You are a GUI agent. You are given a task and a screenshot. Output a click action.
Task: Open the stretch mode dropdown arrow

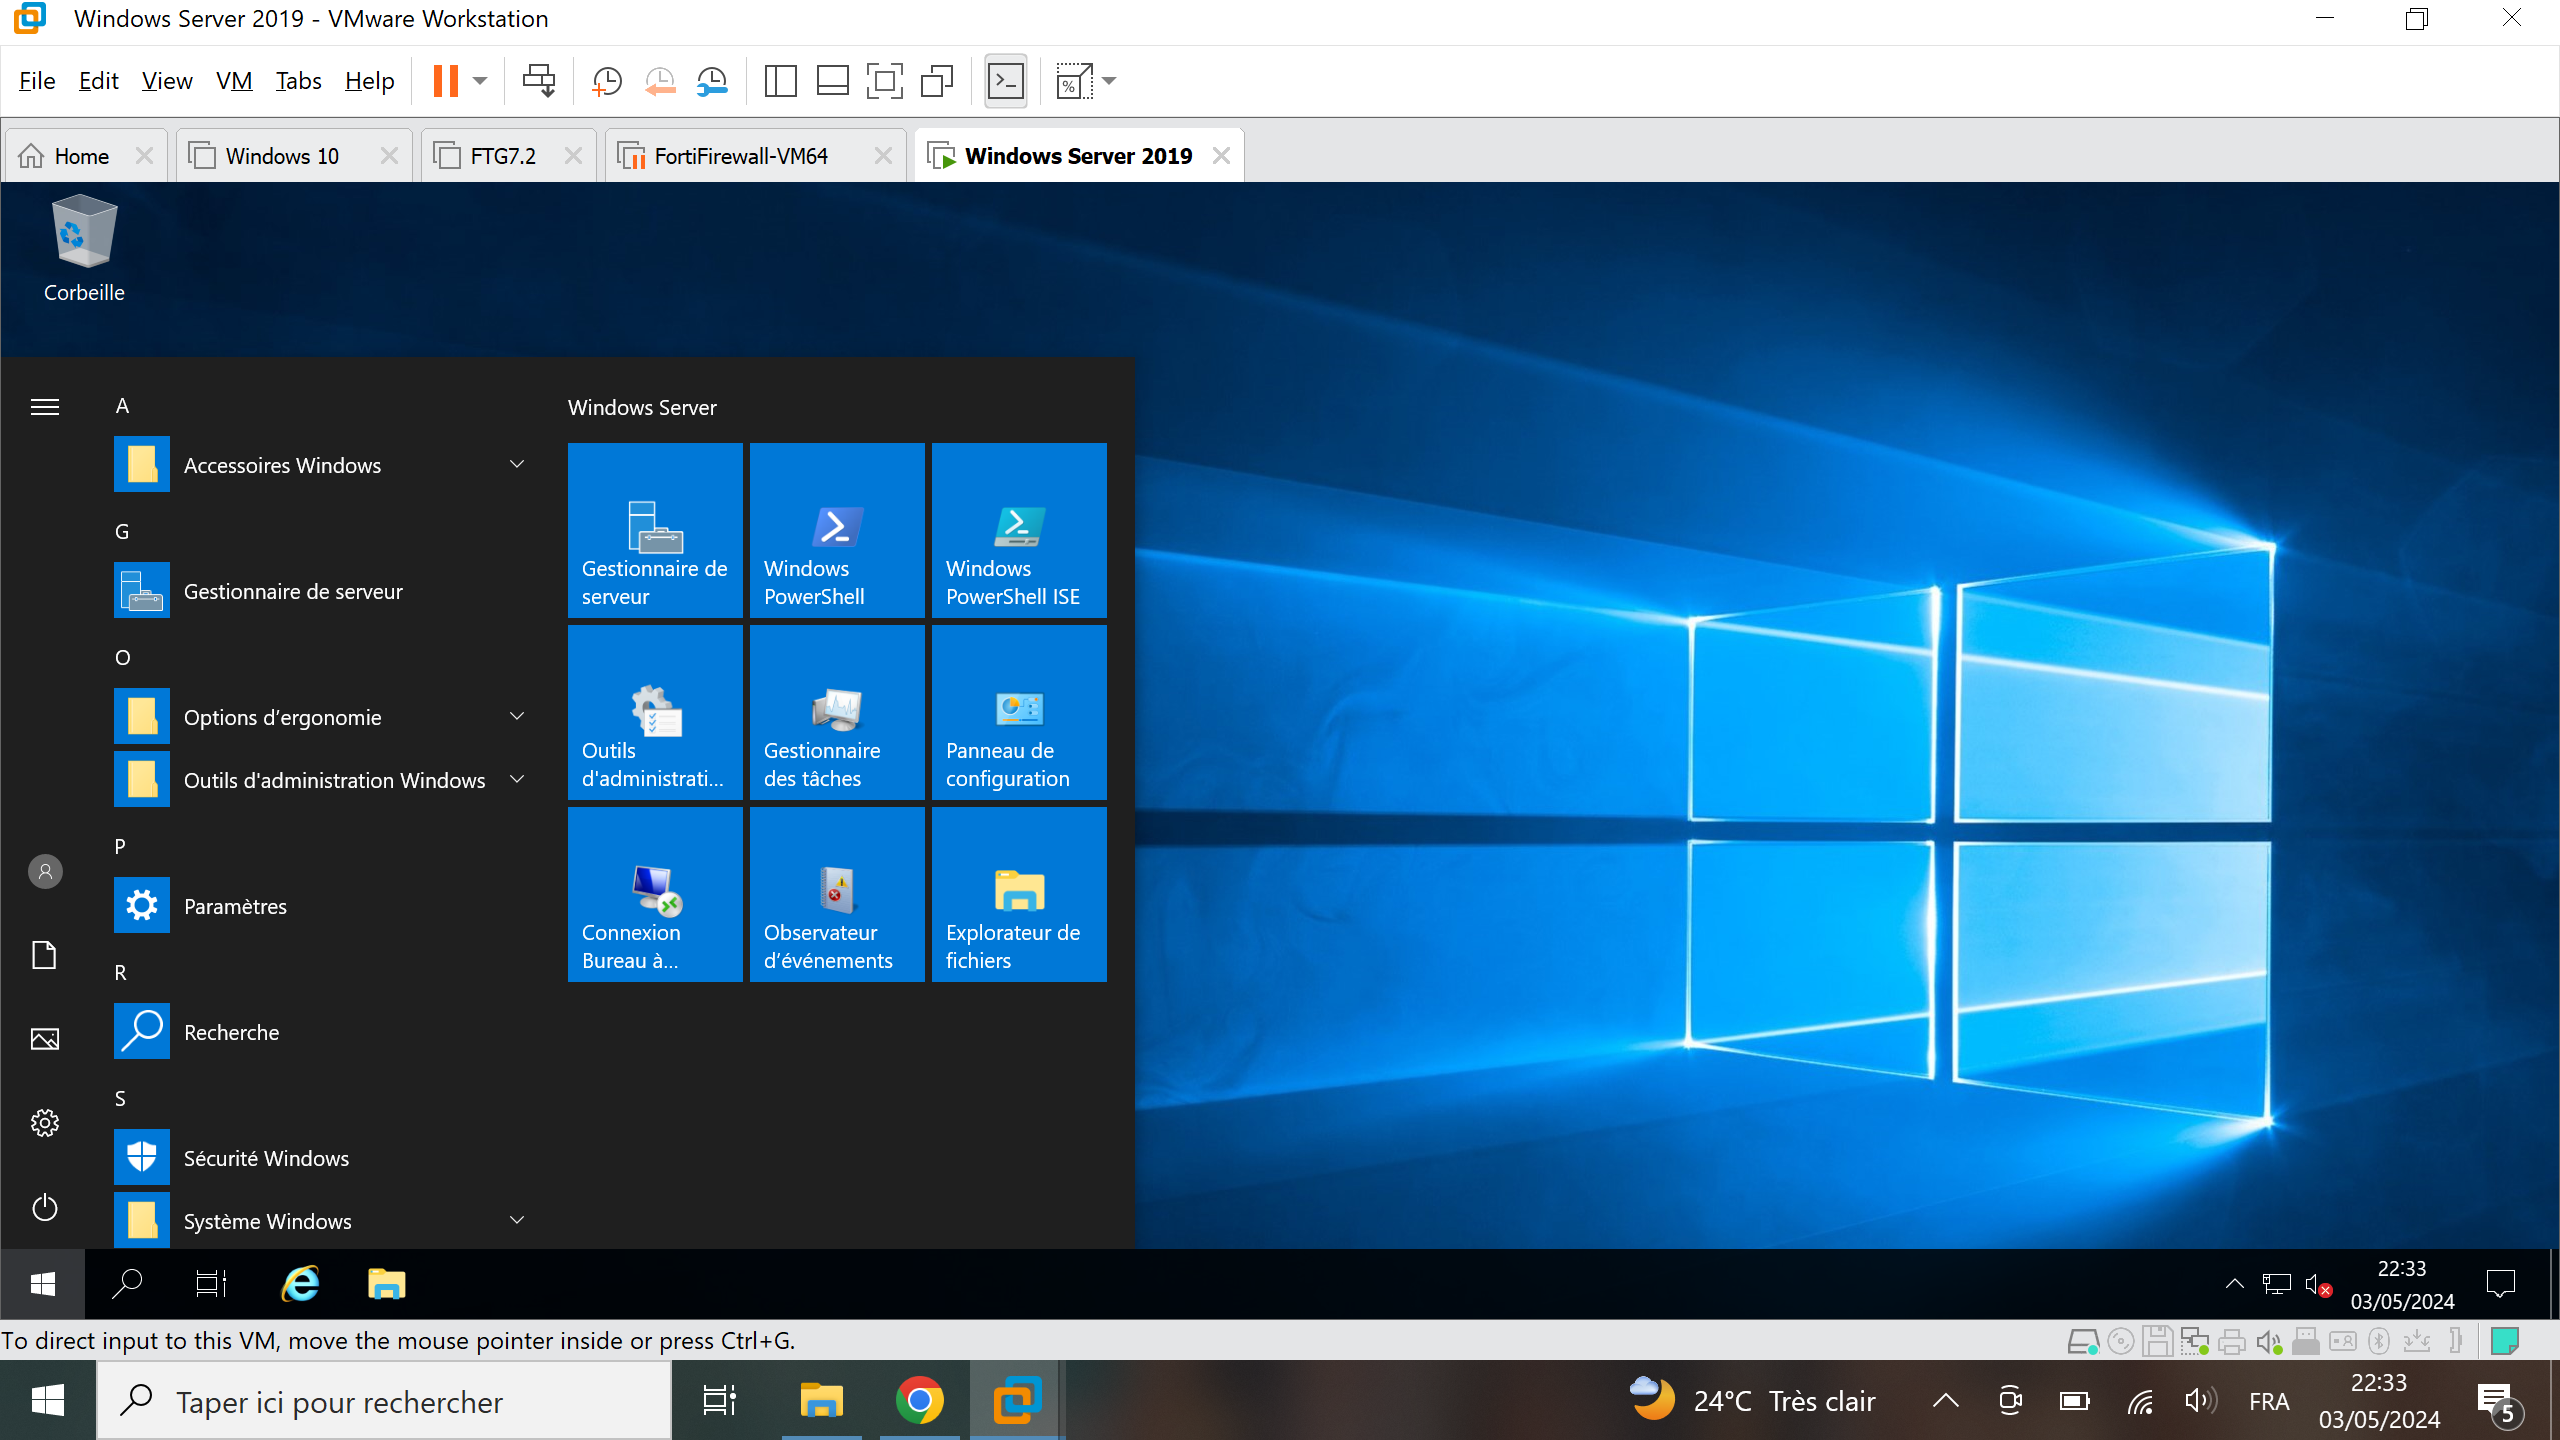1109,81
